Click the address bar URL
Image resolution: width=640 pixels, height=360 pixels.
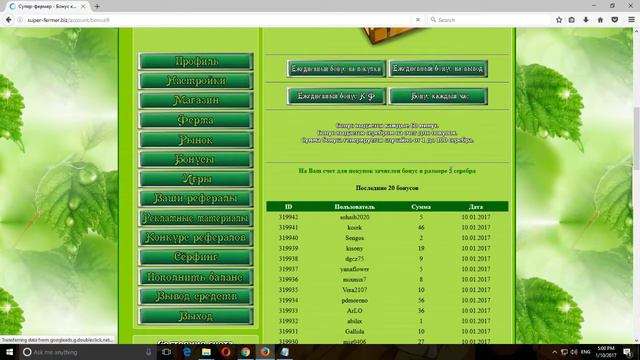tap(68, 20)
